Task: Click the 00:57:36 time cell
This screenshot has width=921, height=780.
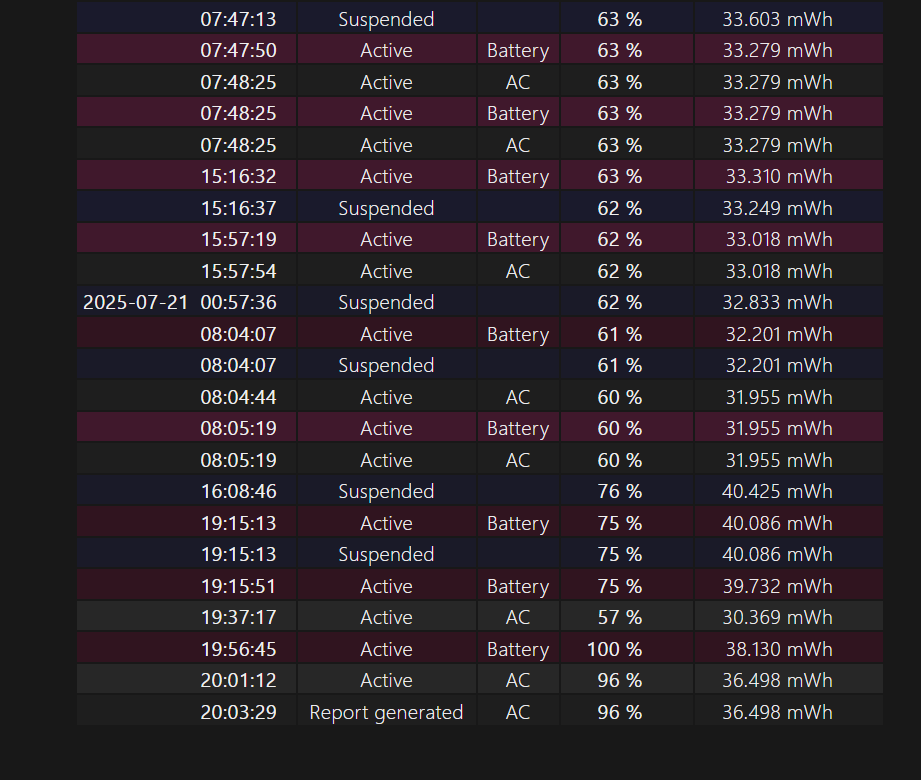Action: [x=238, y=302]
